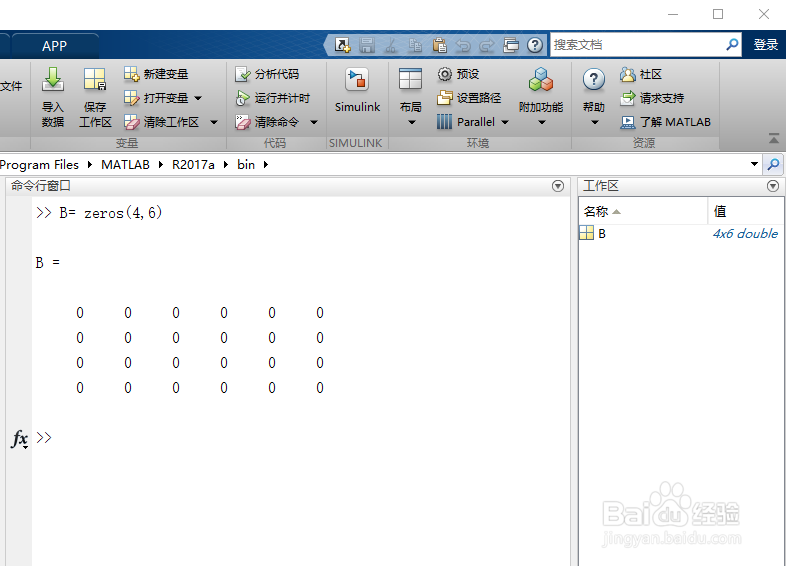Click the command prompt input line

(x=301, y=438)
